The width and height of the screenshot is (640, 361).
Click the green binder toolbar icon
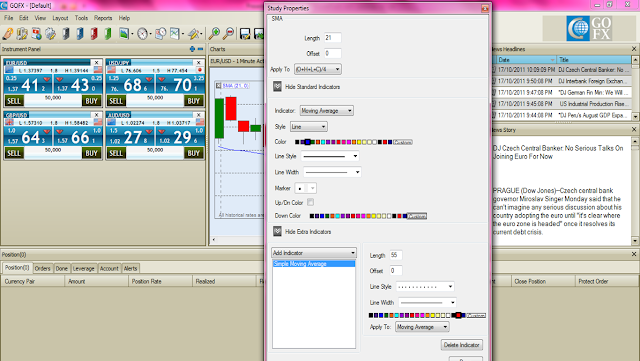click(x=108, y=33)
